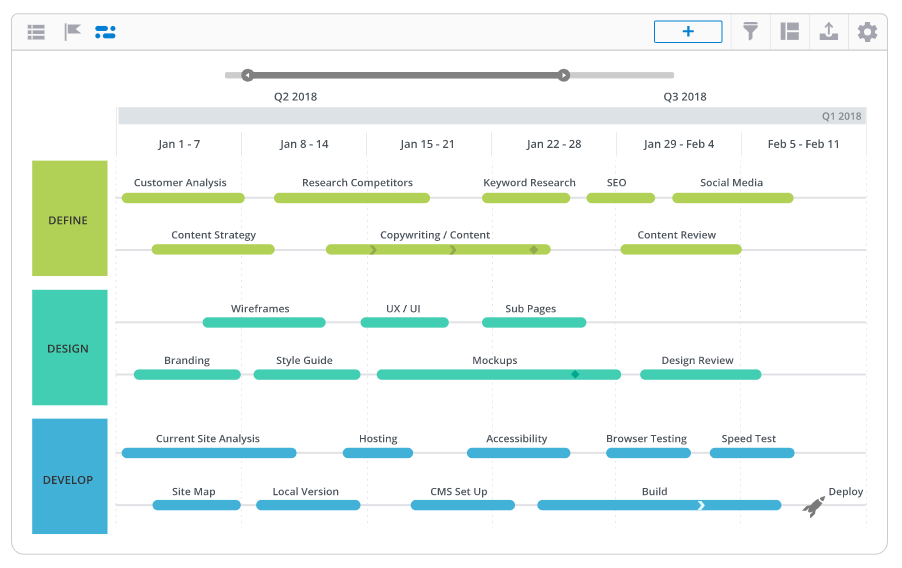Click the CMS Set Up bar
Viewport: 902px width, 568px height.
[x=463, y=505]
